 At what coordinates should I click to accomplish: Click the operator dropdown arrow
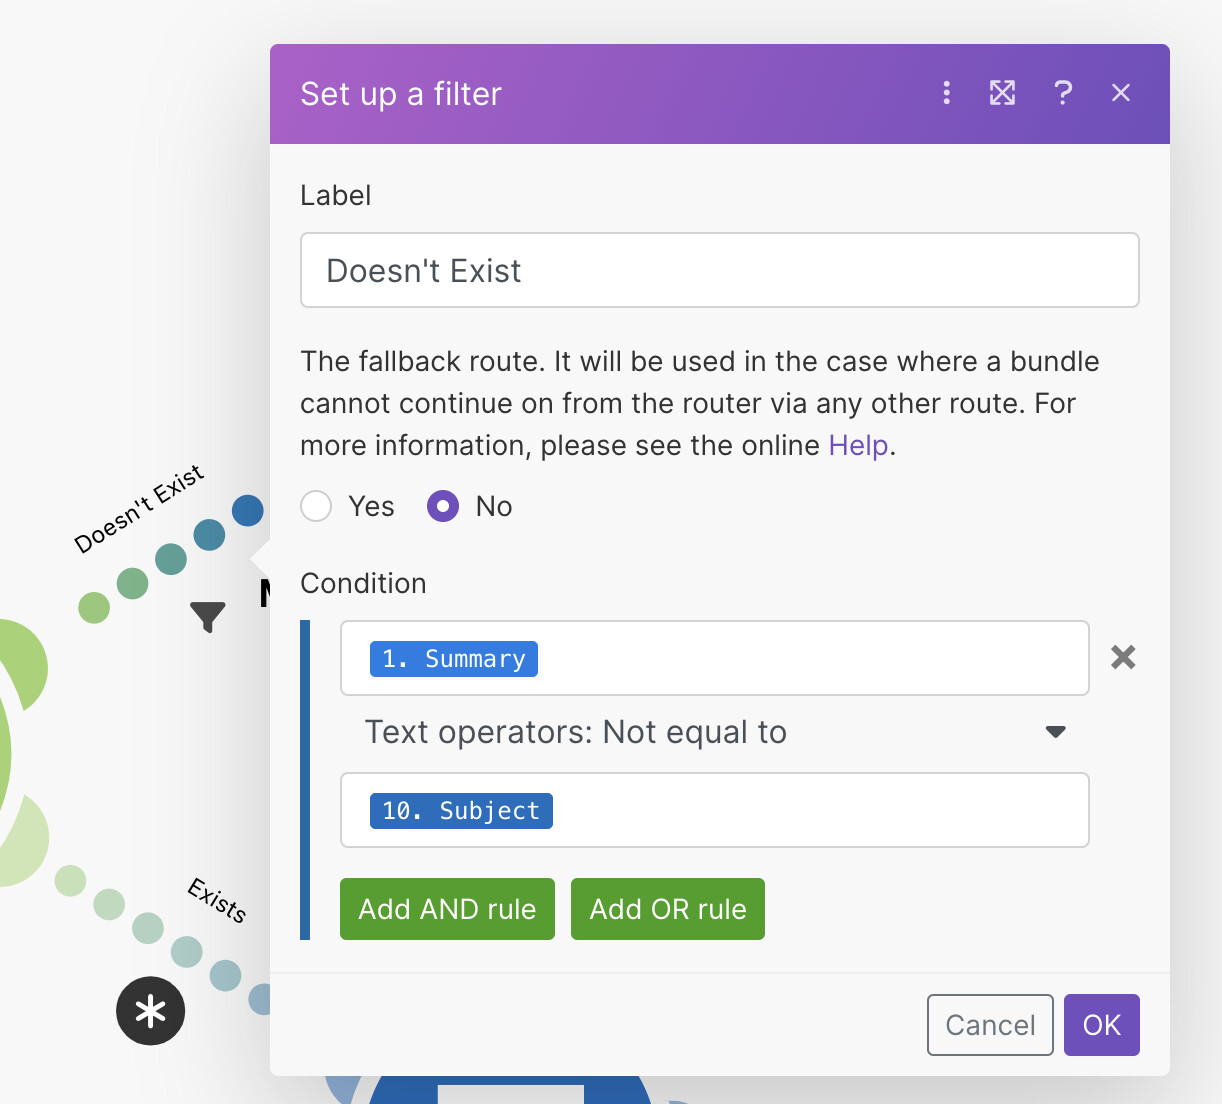1055,732
